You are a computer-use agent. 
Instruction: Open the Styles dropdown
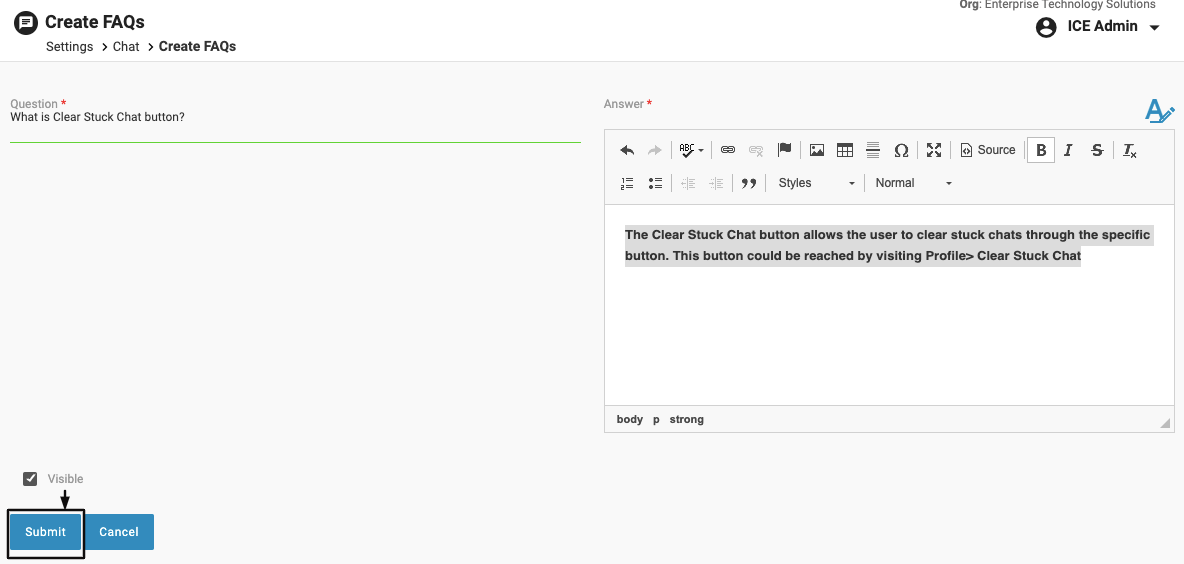tap(816, 183)
